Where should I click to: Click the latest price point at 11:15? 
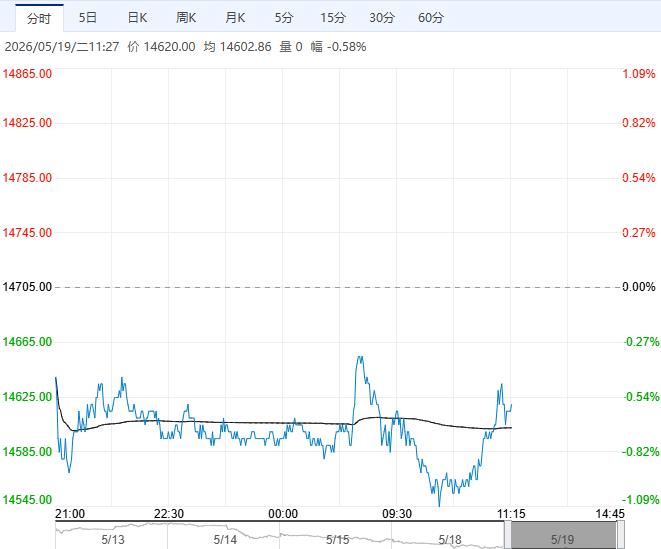pos(511,405)
